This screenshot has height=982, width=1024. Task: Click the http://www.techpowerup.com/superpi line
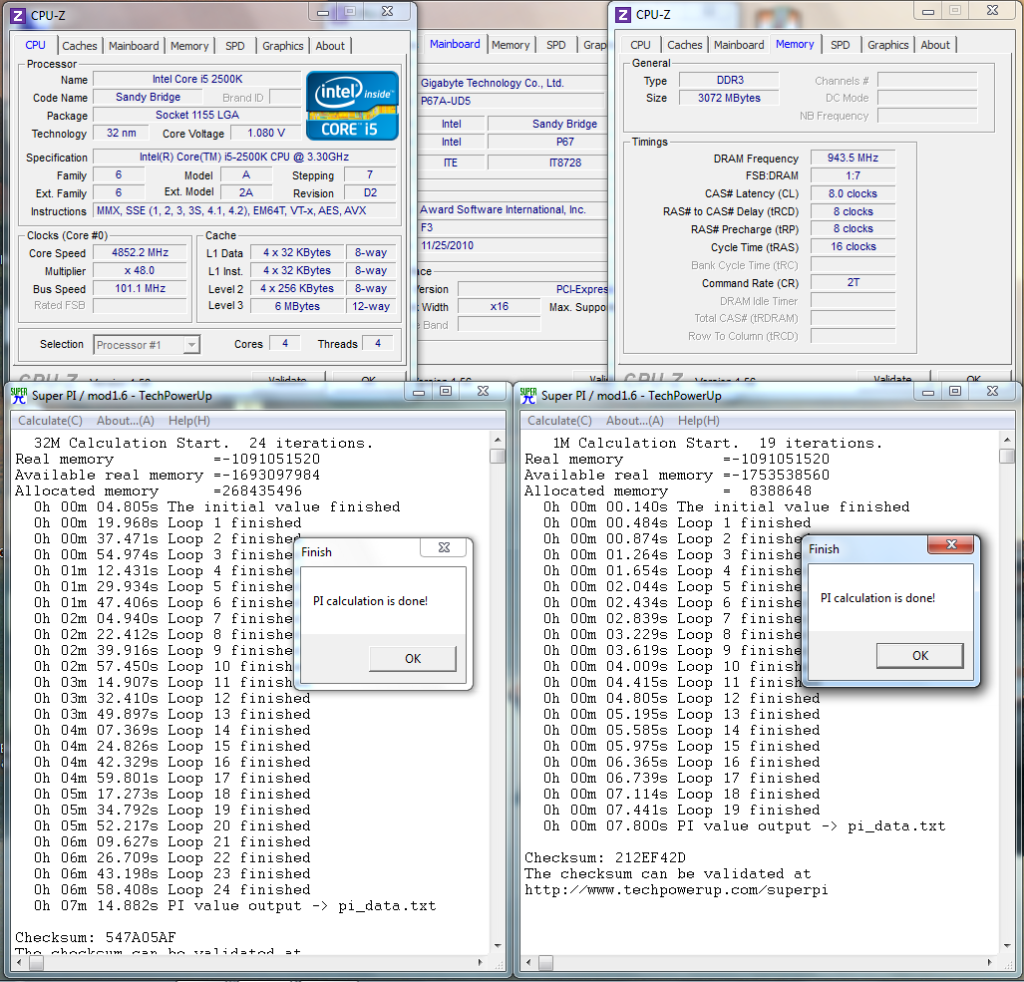click(x=676, y=889)
